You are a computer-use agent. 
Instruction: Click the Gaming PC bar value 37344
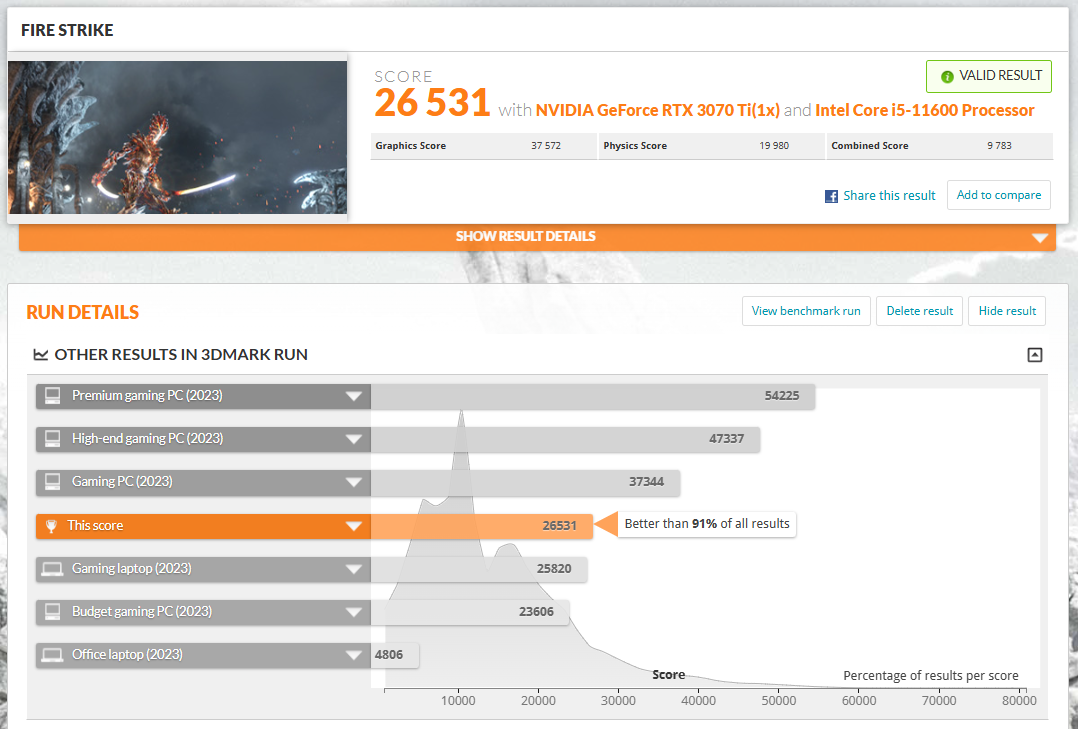(x=646, y=482)
